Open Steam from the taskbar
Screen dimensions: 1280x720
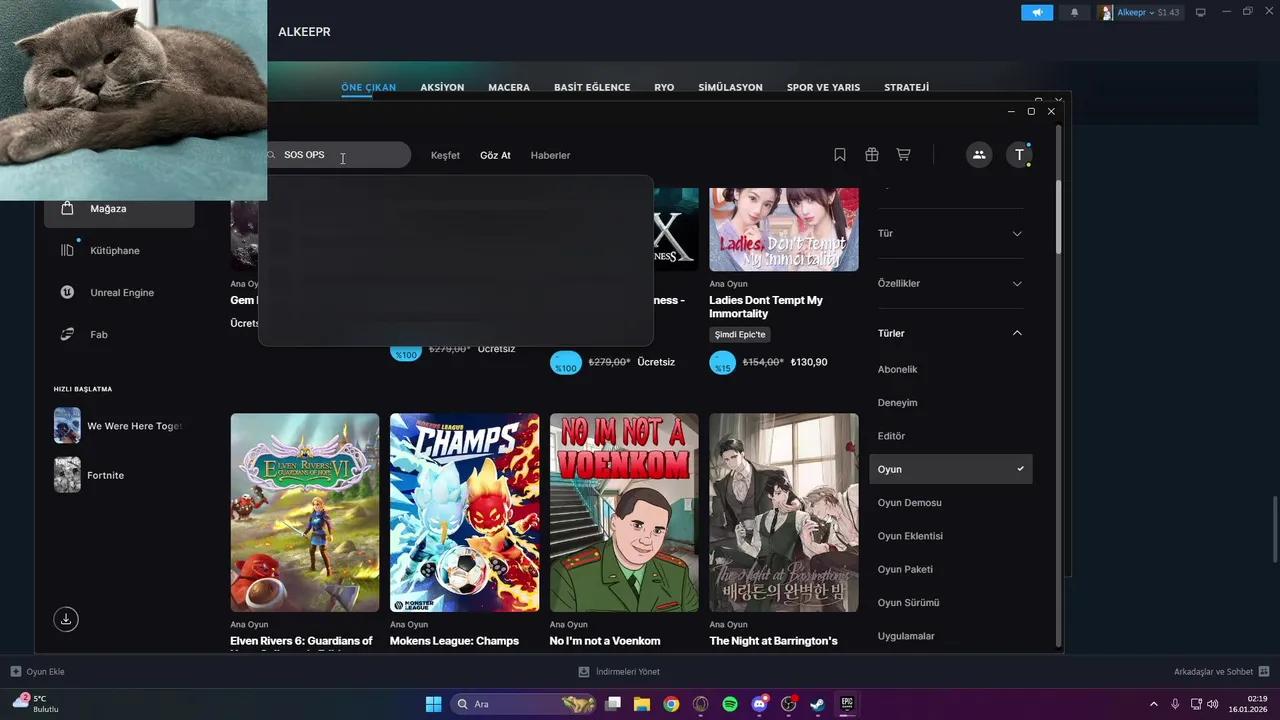(x=818, y=704)
